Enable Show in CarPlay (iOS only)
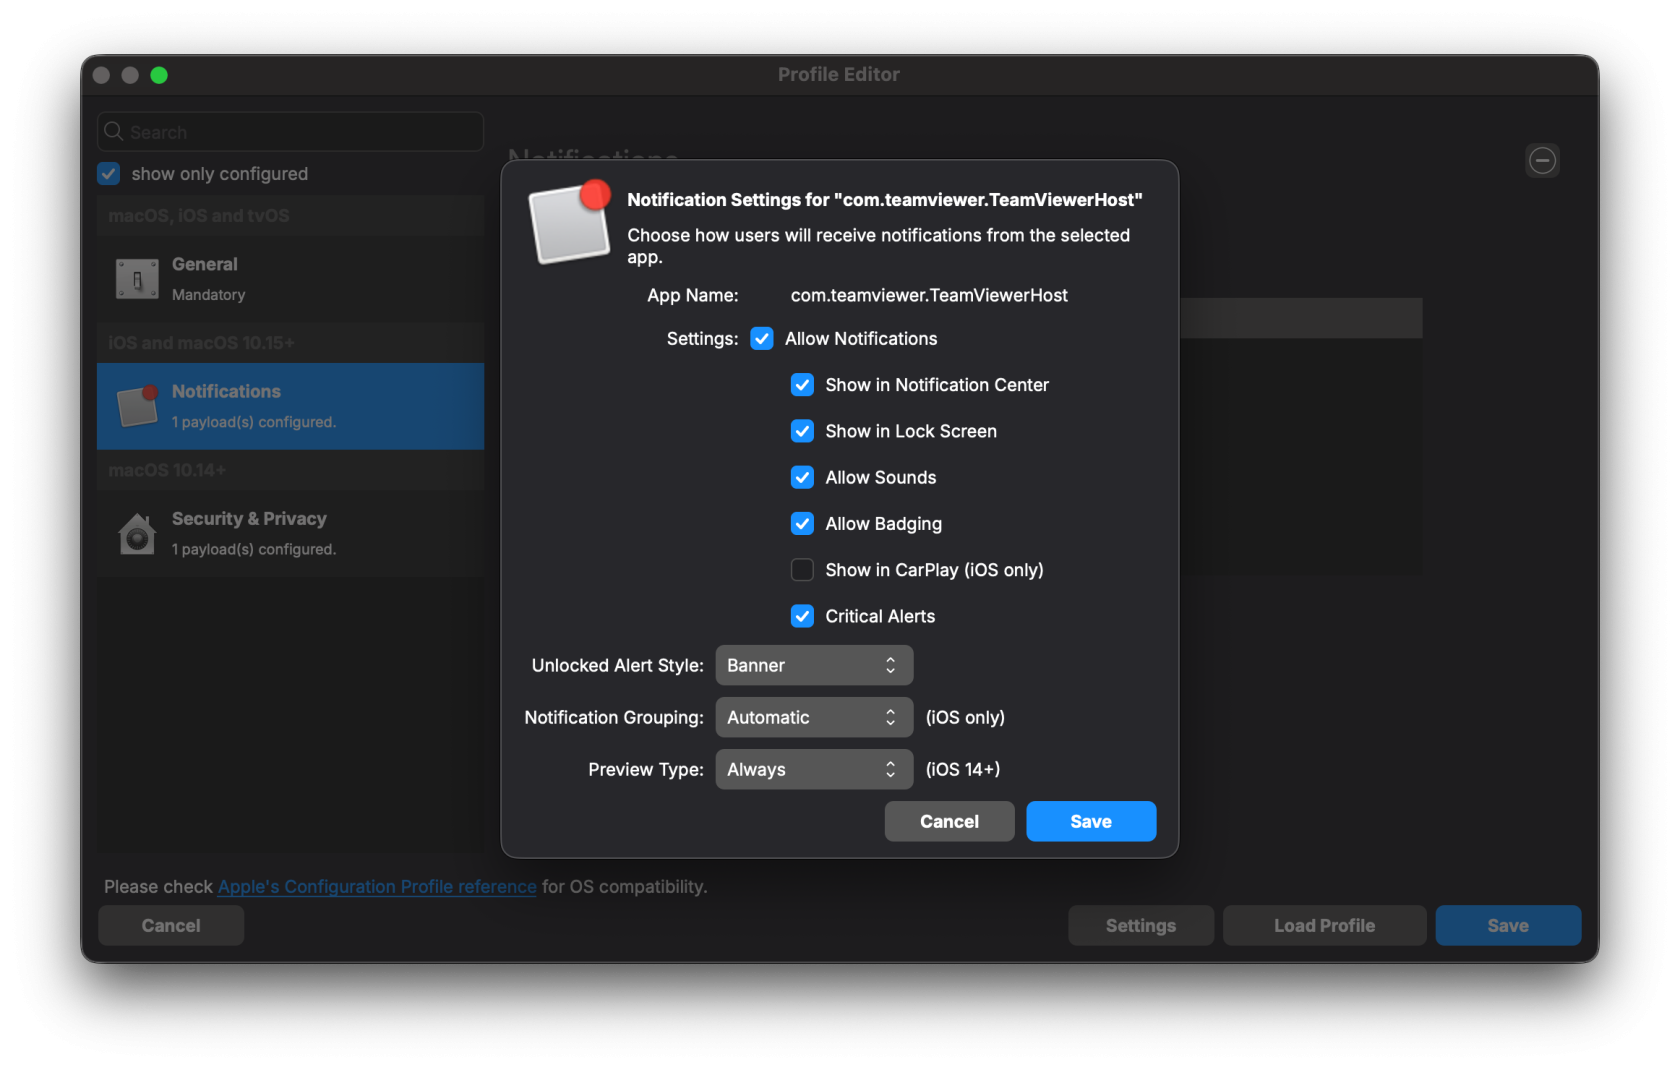The width and height of the screenshot is (1680, 1070). 802,570
